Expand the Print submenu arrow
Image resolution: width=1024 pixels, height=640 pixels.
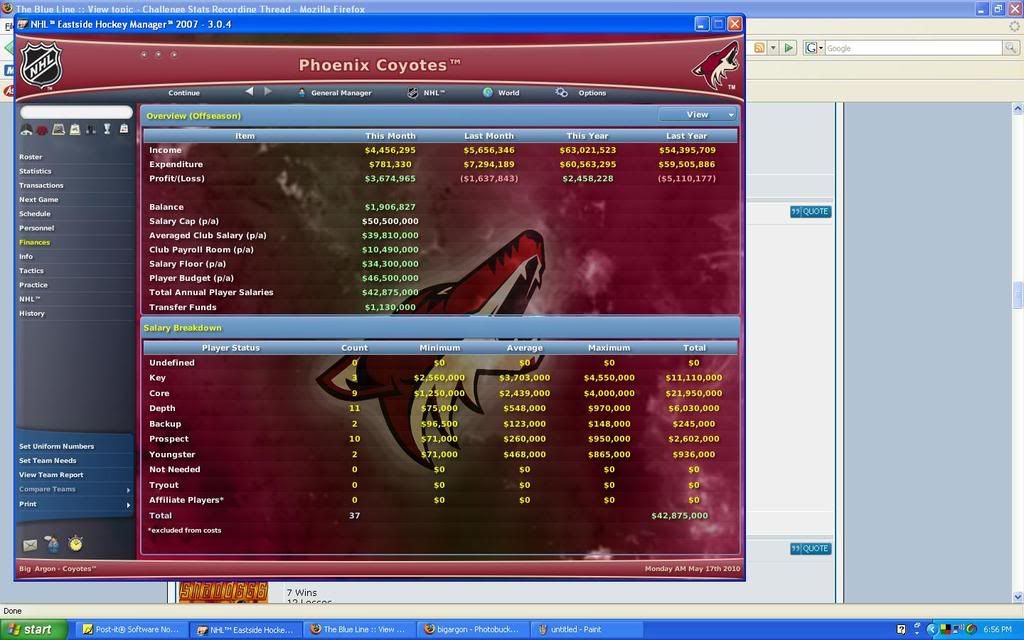click(128, 504)
